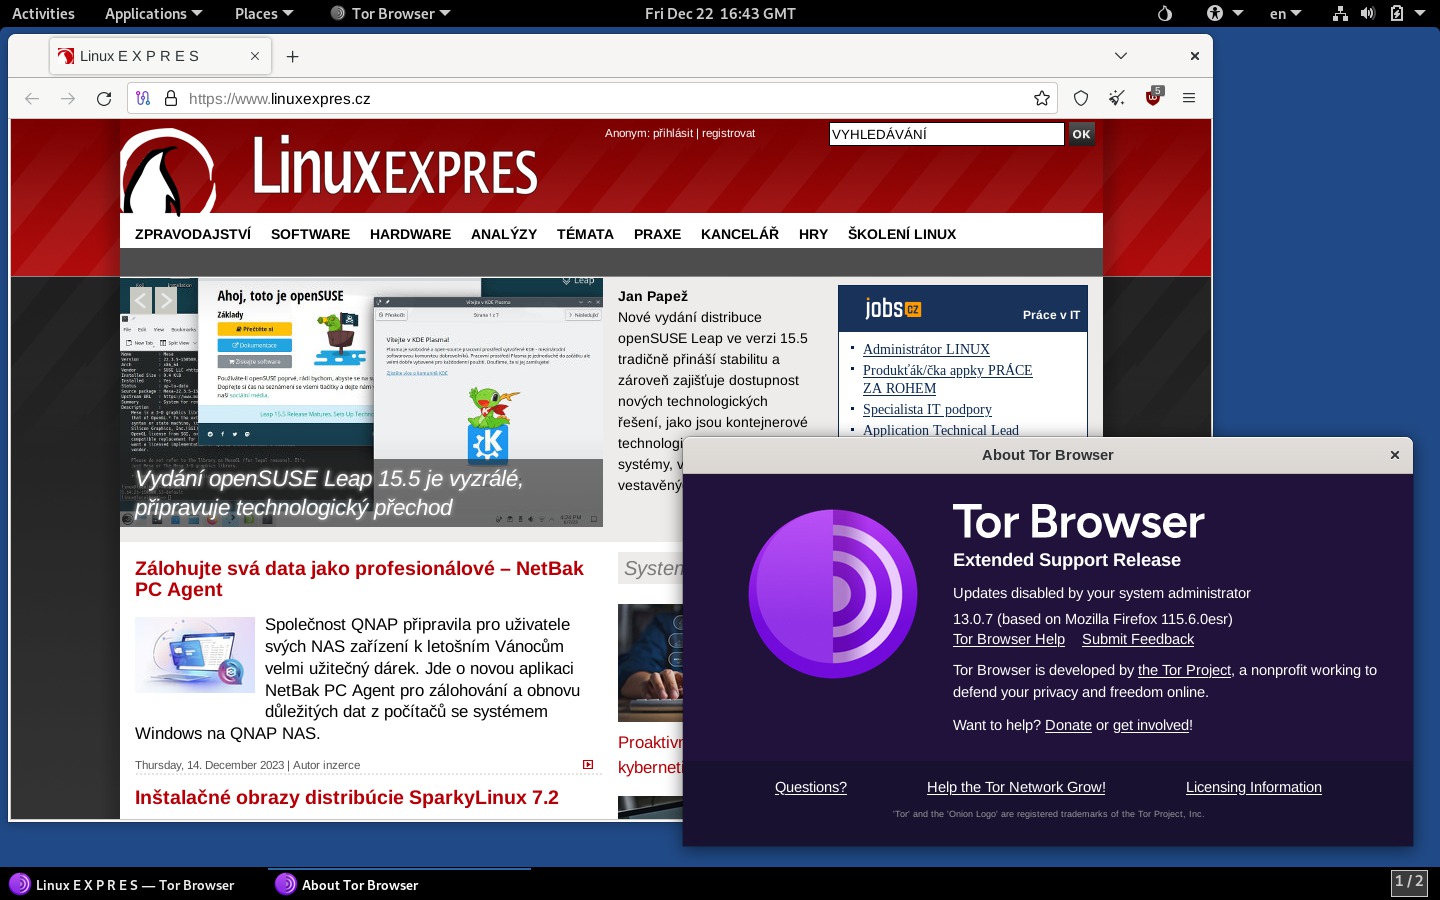
Task: Open the shield security level icon
Action: pyautogui.click(x=1081, y=98)
